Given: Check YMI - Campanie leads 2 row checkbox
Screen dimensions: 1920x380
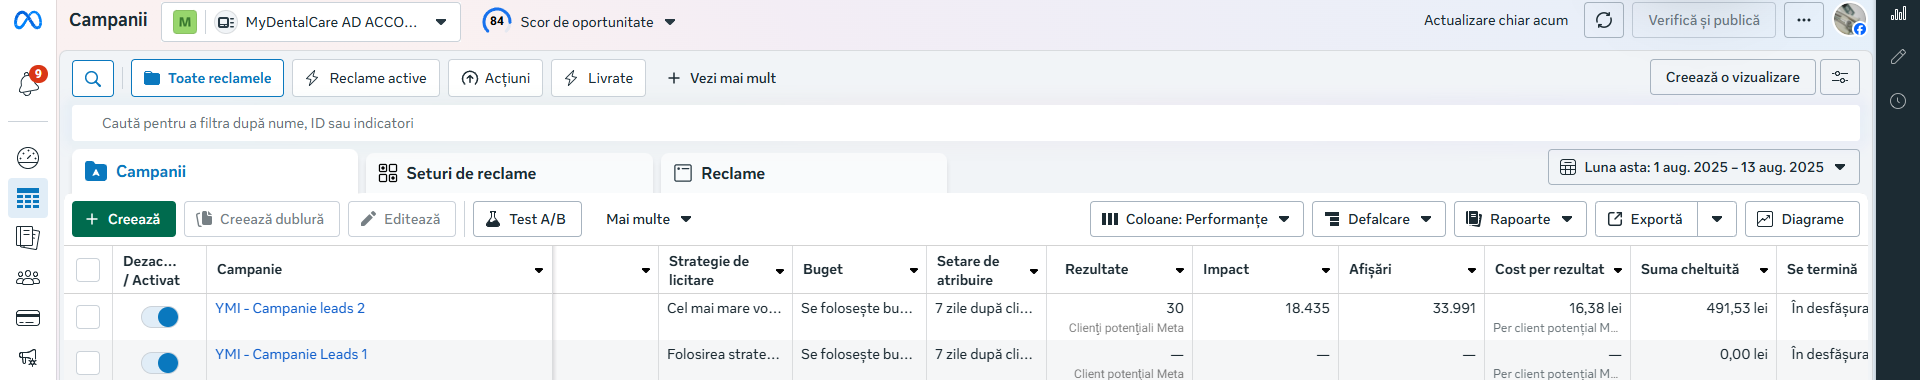Looking at the screenshot, I should pos(88,317).
